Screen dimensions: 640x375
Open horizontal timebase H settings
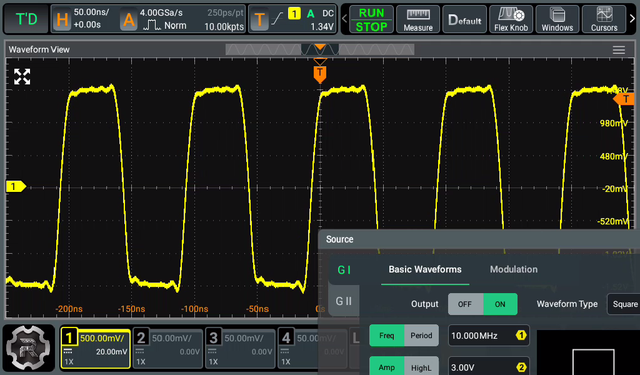point(62,19)
